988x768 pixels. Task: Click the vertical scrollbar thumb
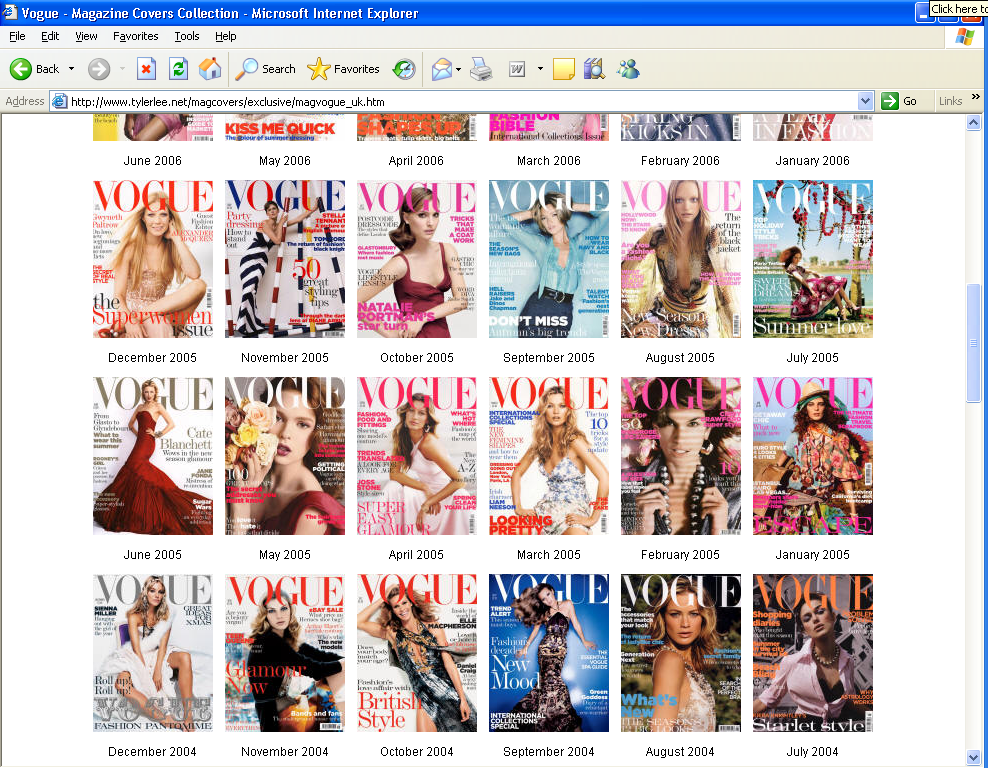coord(974,343)
